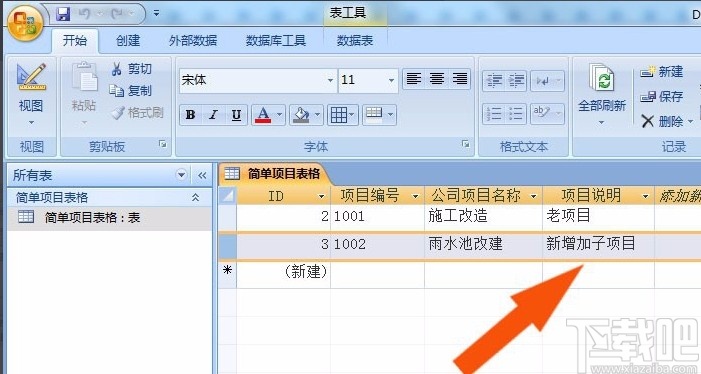Open the Office button menu
This screenshot has width=701, height=374.
pyautogui.click(x=25, y=24)
